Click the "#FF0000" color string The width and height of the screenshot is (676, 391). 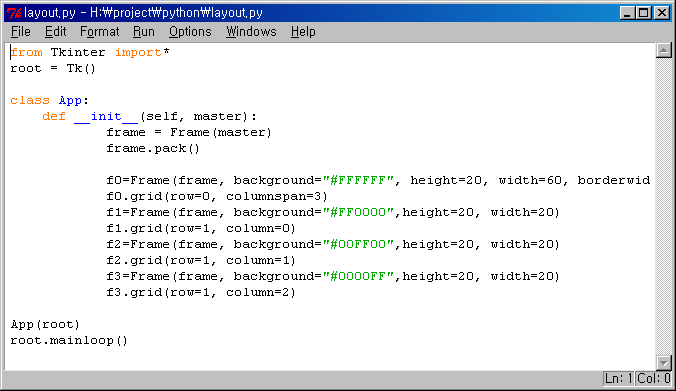(x=359, y=212)
